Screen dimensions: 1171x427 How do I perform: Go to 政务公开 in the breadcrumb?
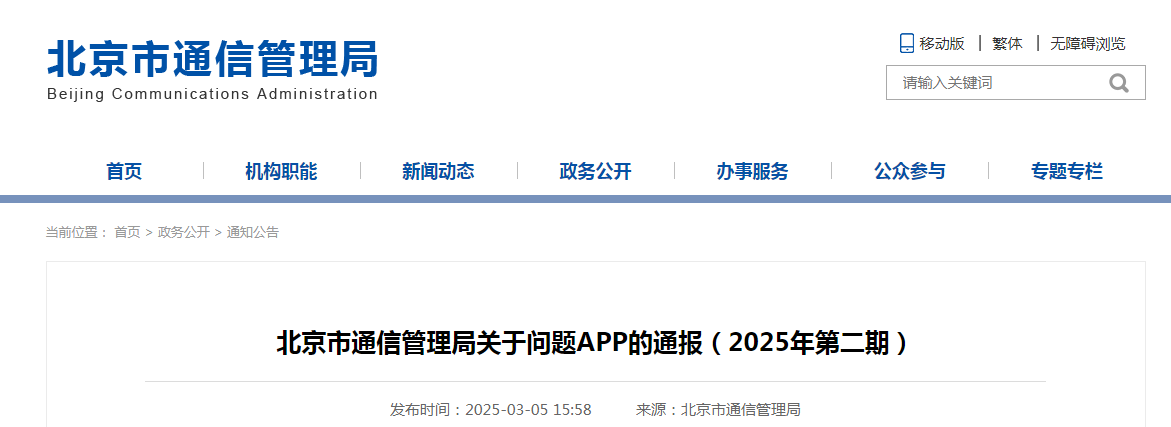(x=184, y=232)
